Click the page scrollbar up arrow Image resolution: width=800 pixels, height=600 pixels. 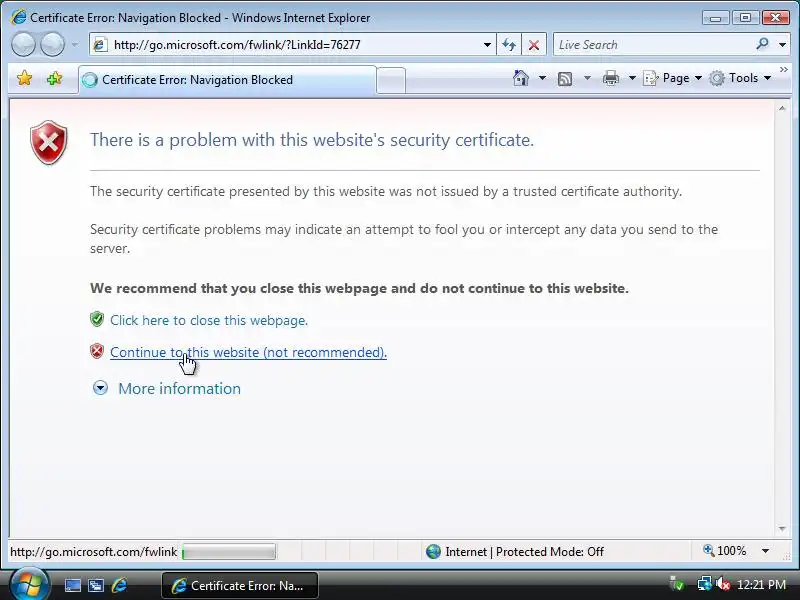coord(782,109)
